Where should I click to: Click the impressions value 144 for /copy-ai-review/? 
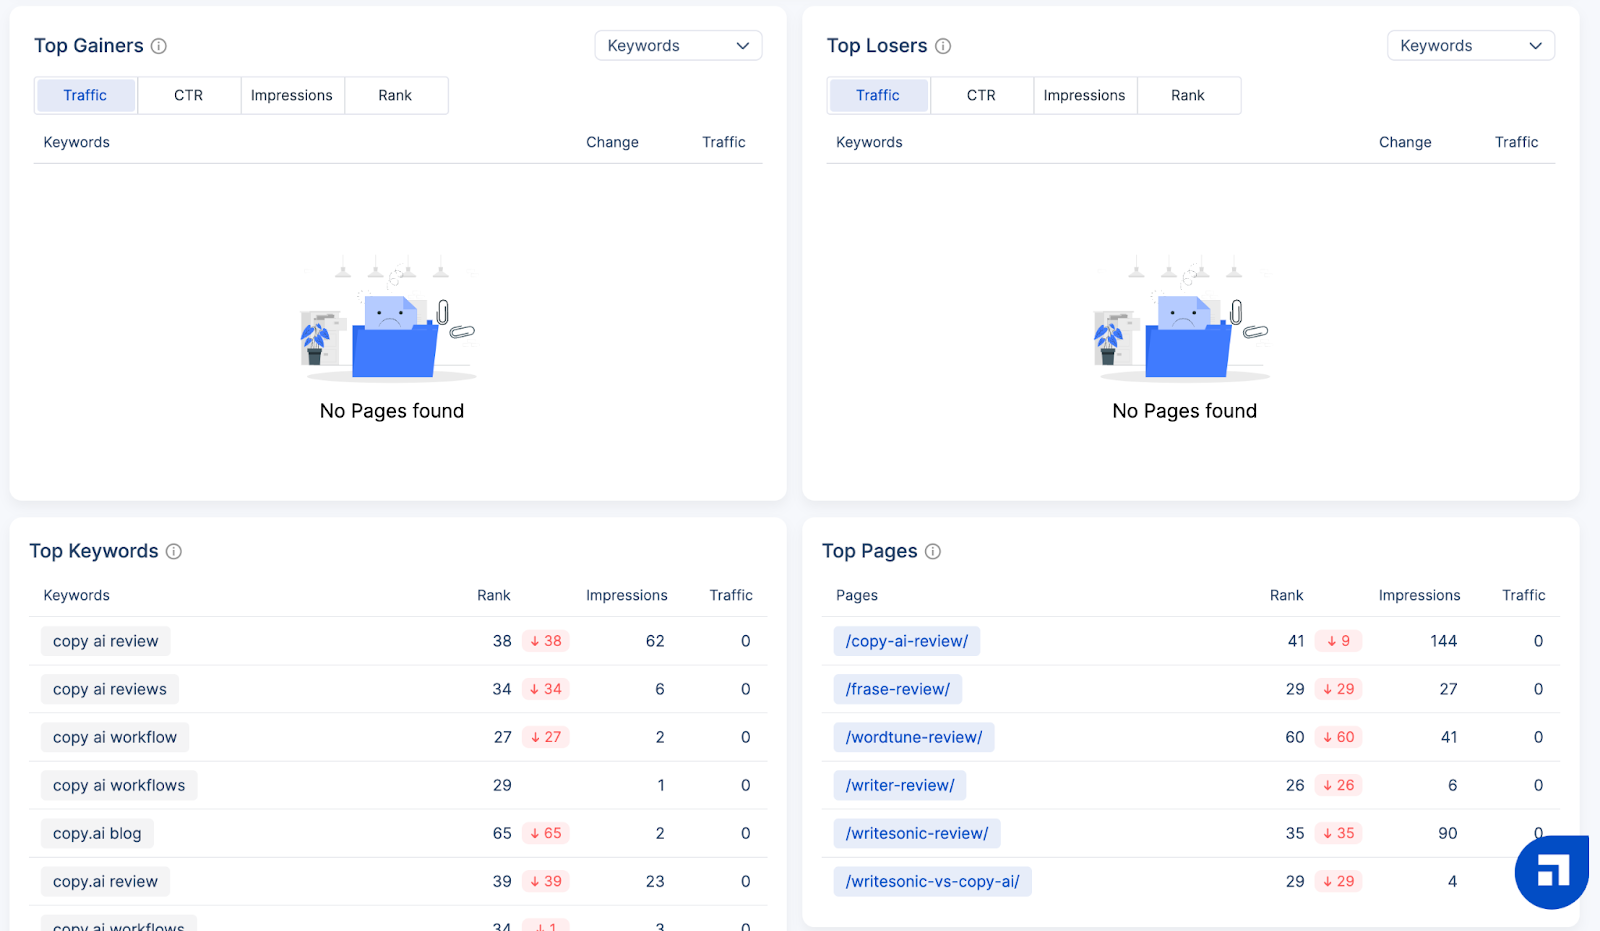(x=1444, y=641)
